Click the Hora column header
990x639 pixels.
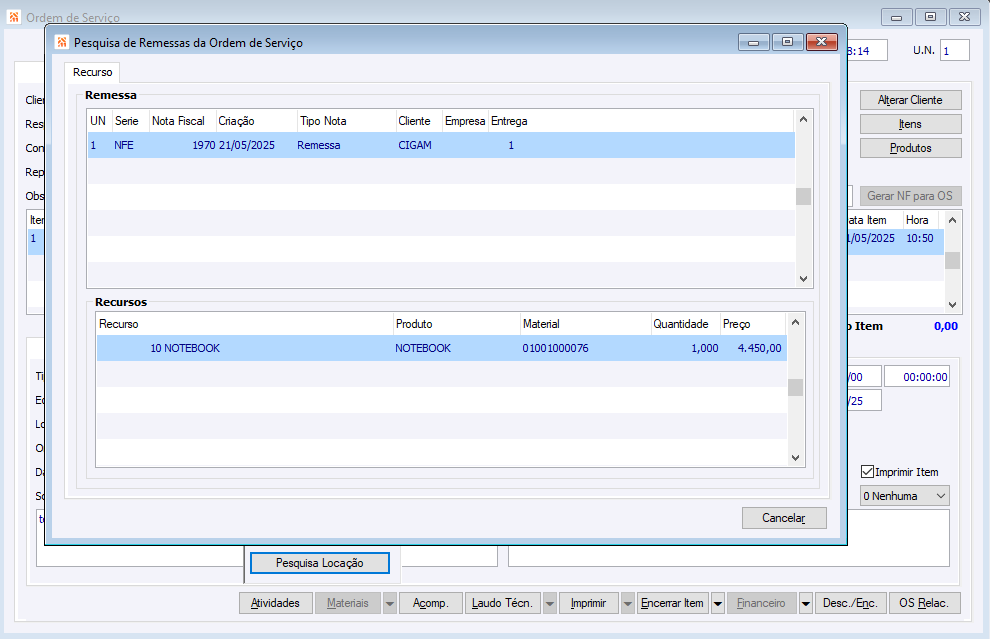tap(920, 220)
